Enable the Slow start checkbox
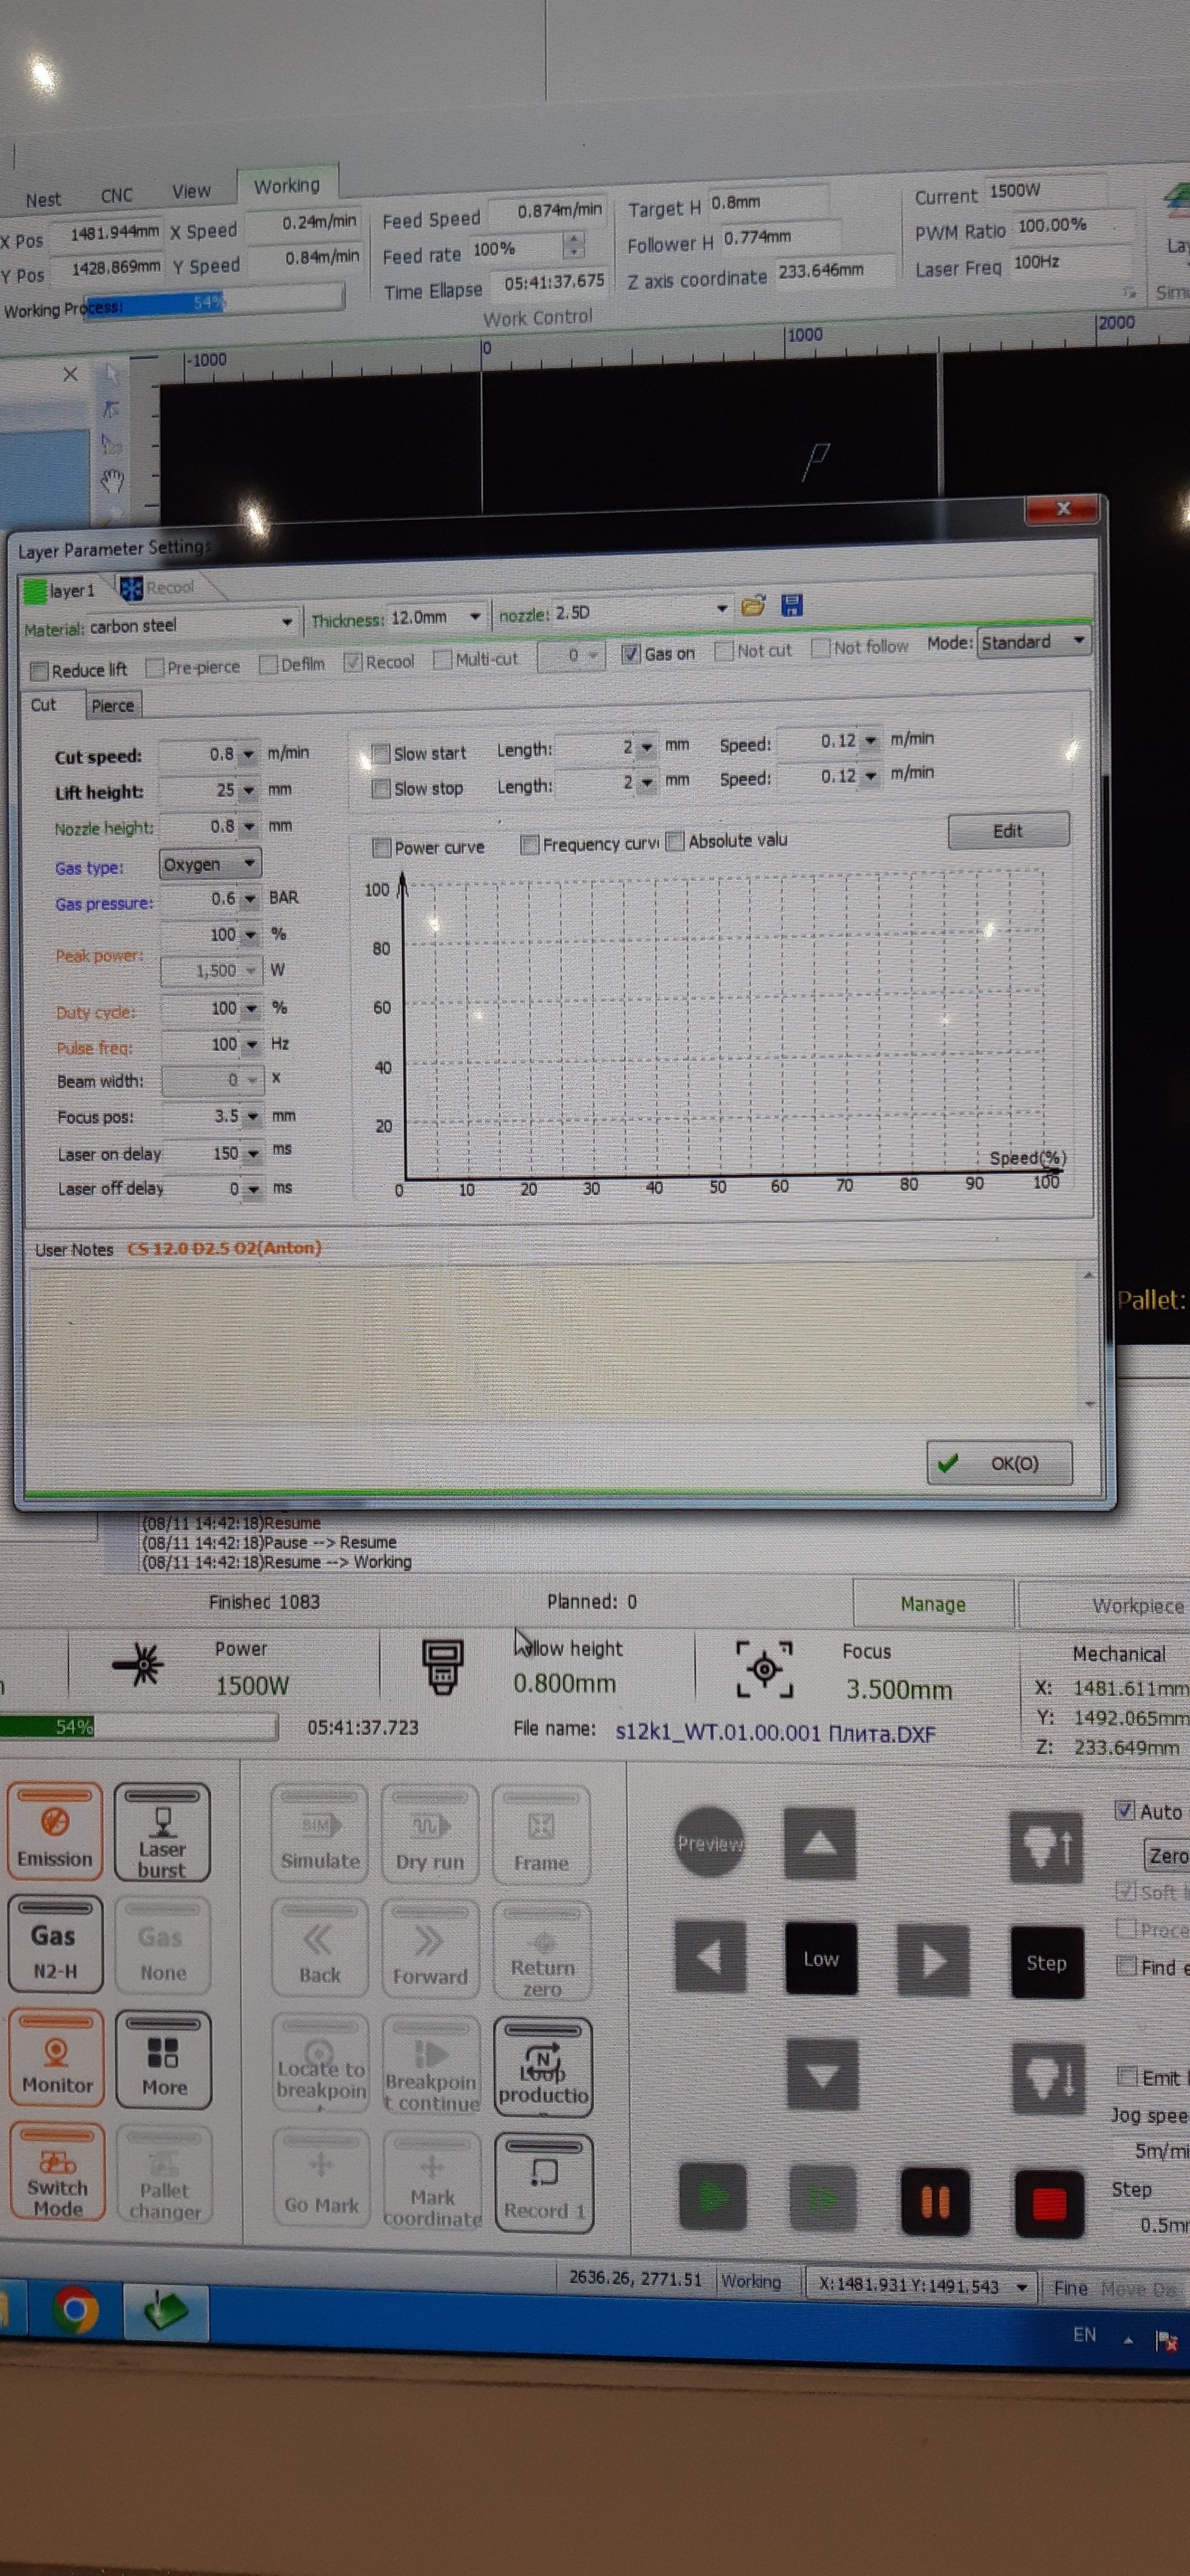The width and height of the screenshot is (1190, 2576). tap(381, 753)
